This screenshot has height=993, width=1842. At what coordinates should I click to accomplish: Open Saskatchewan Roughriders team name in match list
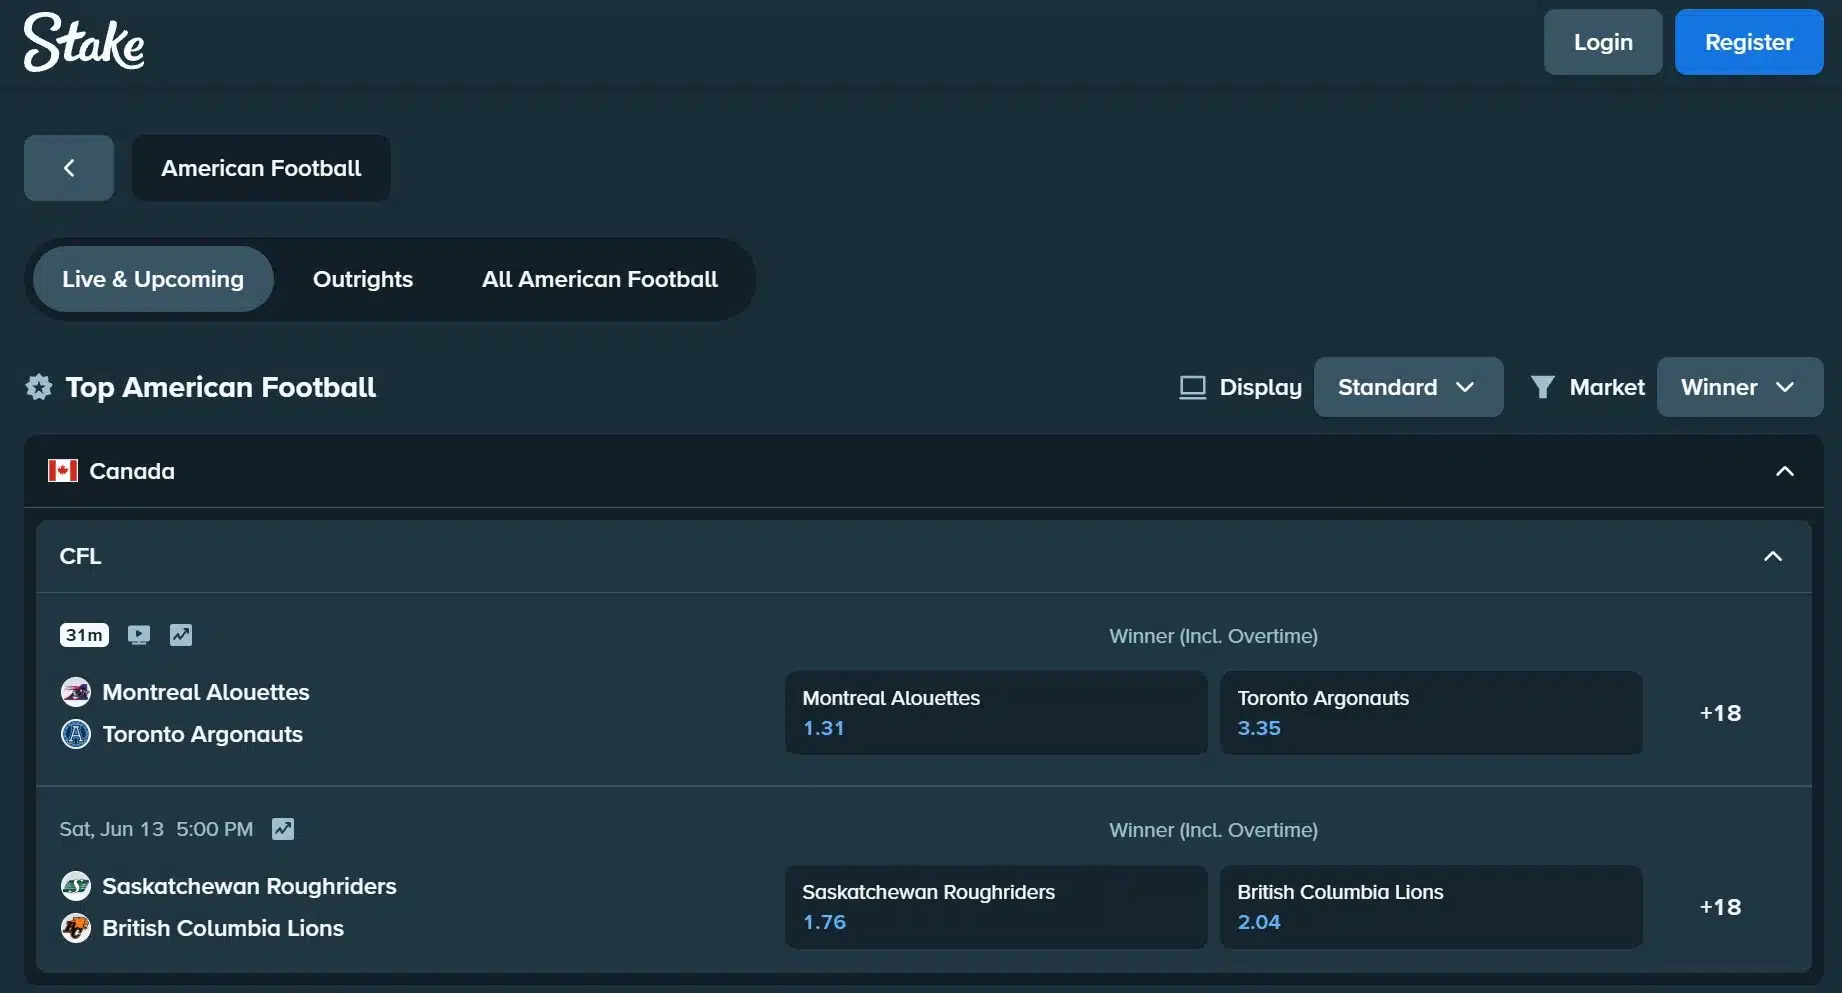tap(249, 886)
